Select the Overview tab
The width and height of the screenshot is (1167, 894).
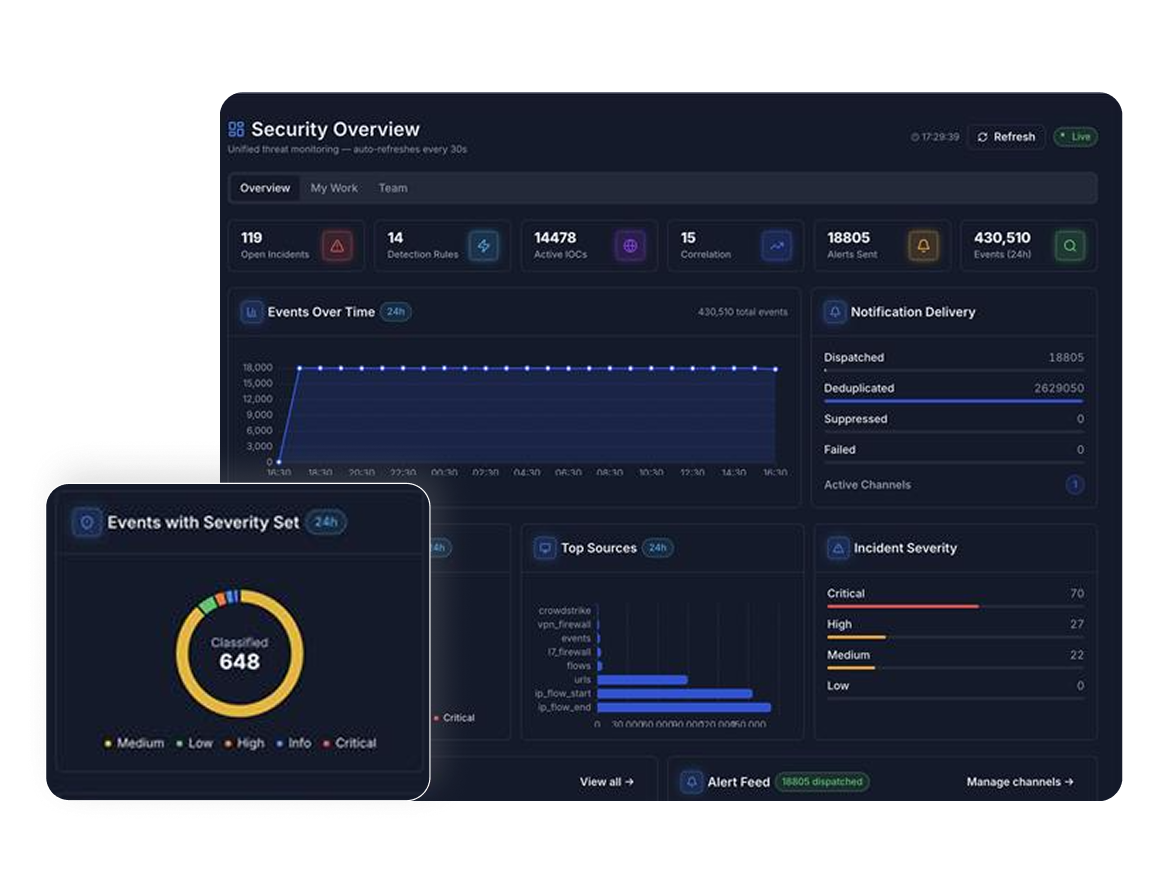point(265,188)
